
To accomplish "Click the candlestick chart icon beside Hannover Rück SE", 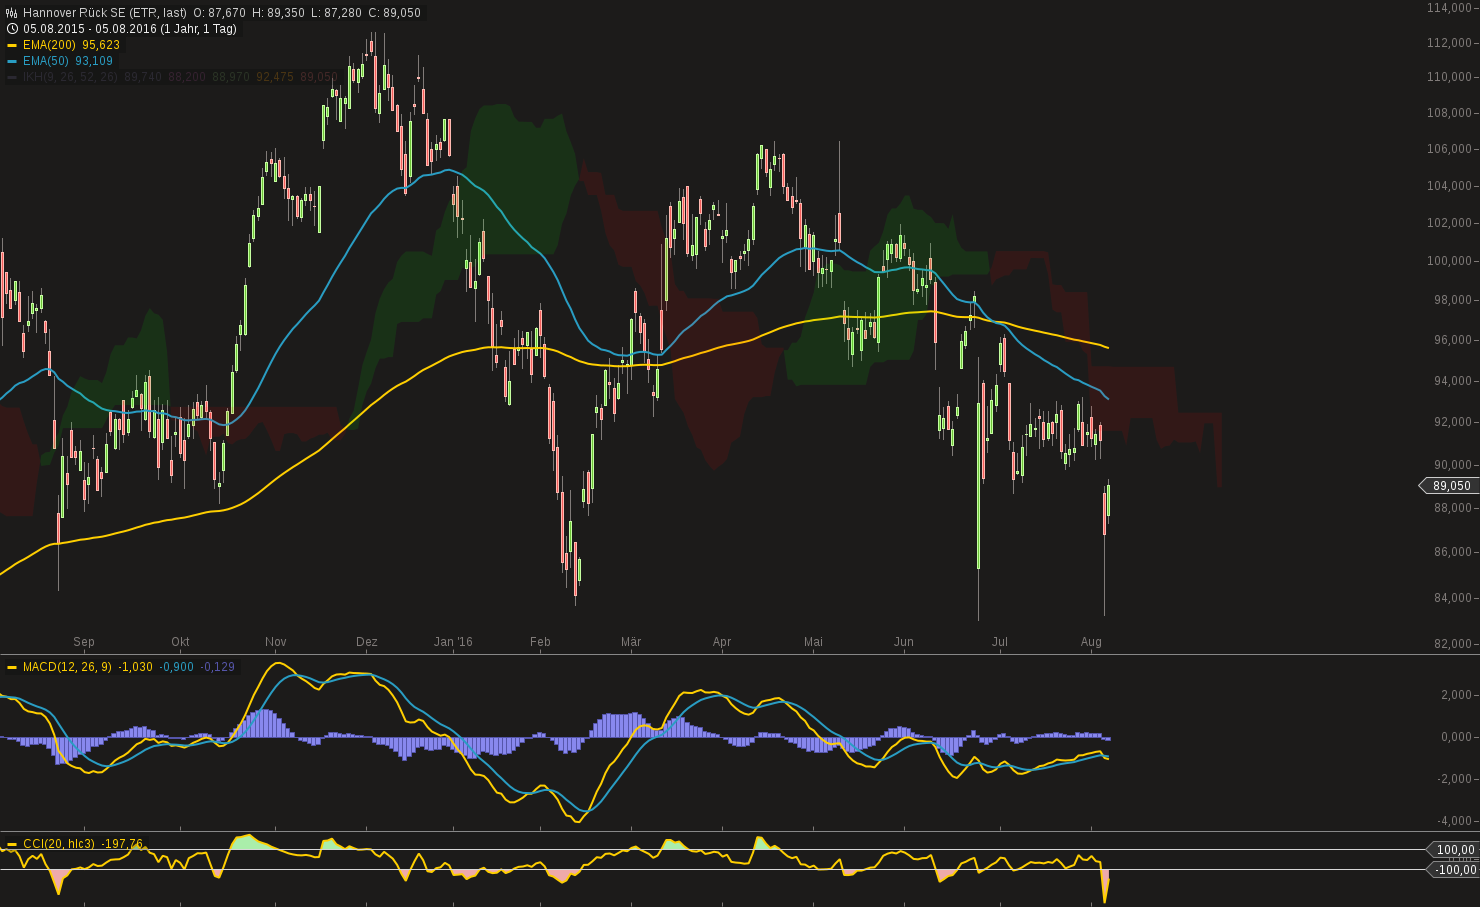I will [x=10, y=13].
